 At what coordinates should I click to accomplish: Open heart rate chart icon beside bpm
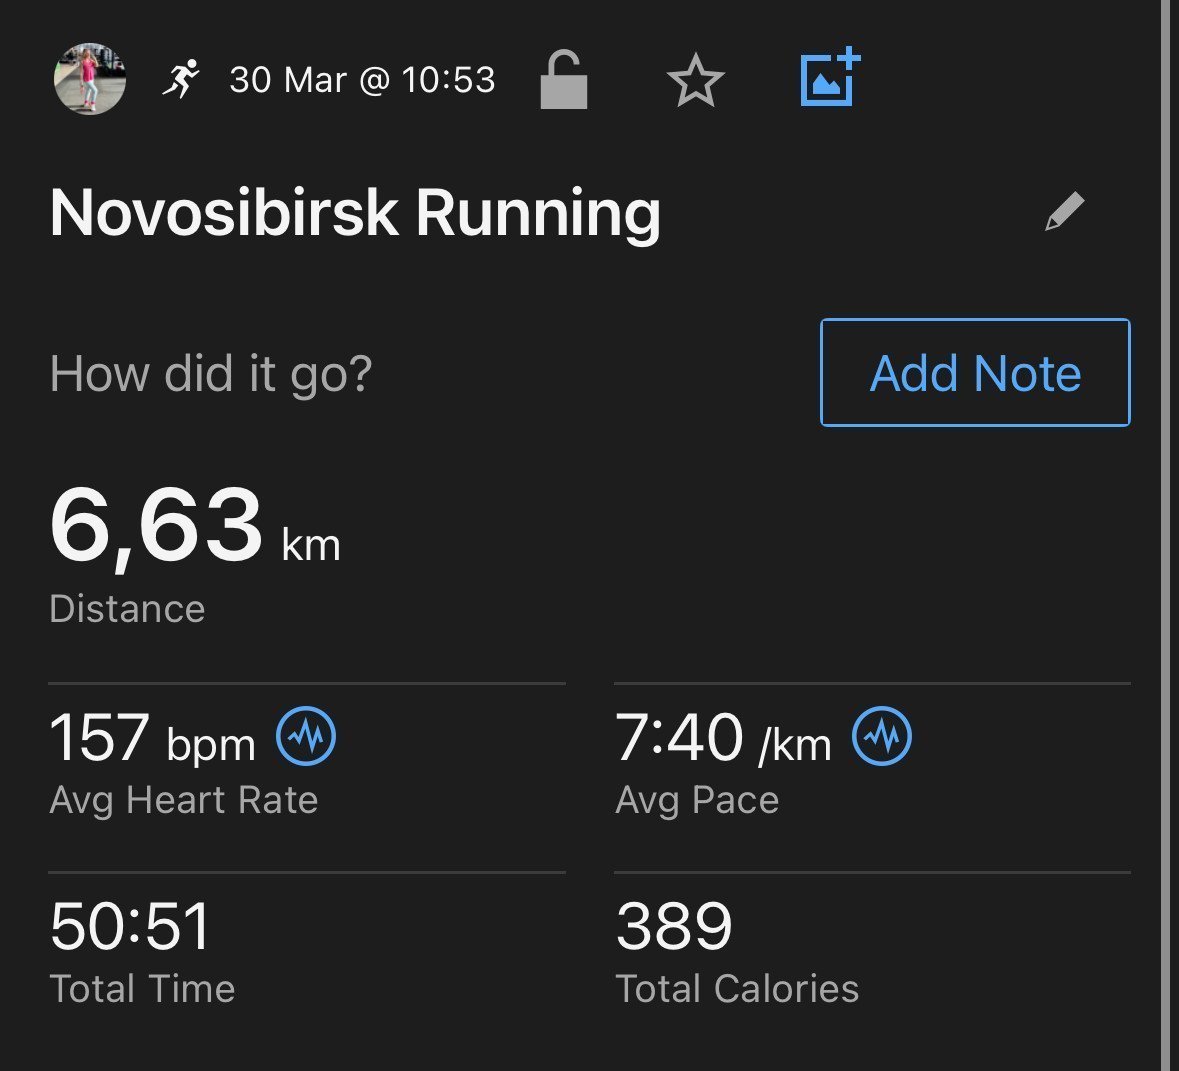click(x=306, y=736)
